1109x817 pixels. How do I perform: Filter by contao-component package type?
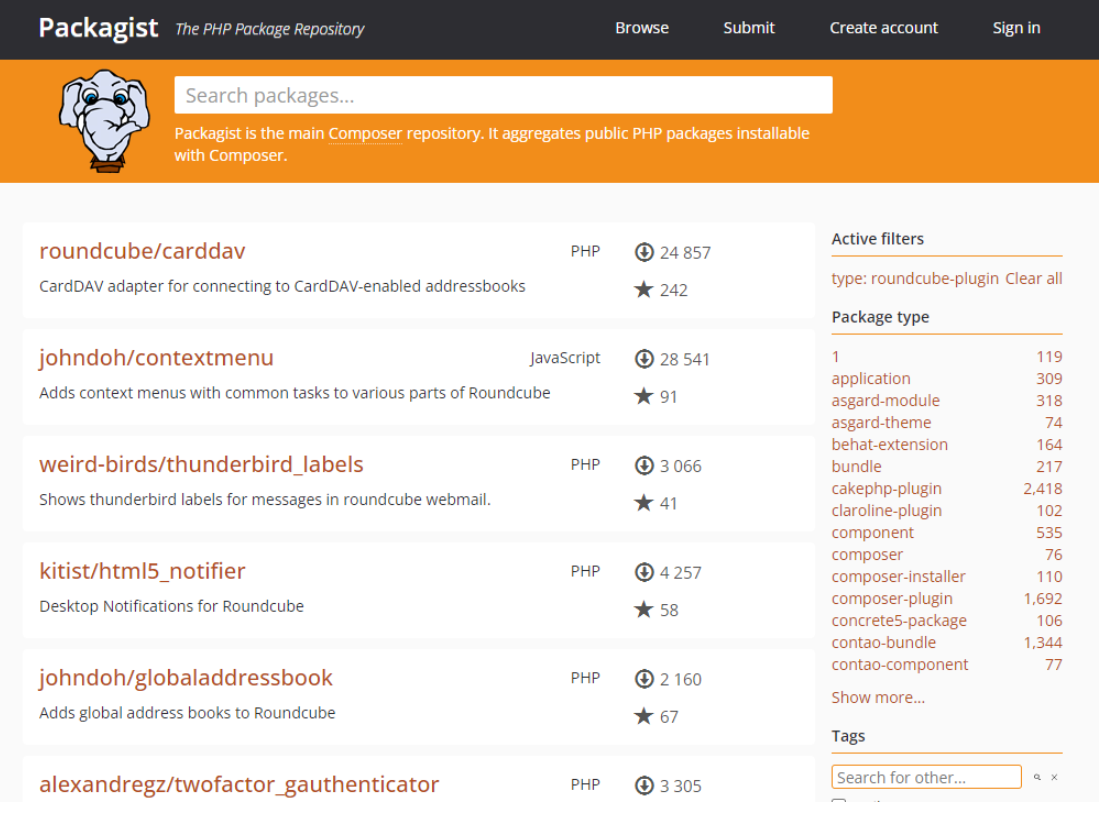900,664
